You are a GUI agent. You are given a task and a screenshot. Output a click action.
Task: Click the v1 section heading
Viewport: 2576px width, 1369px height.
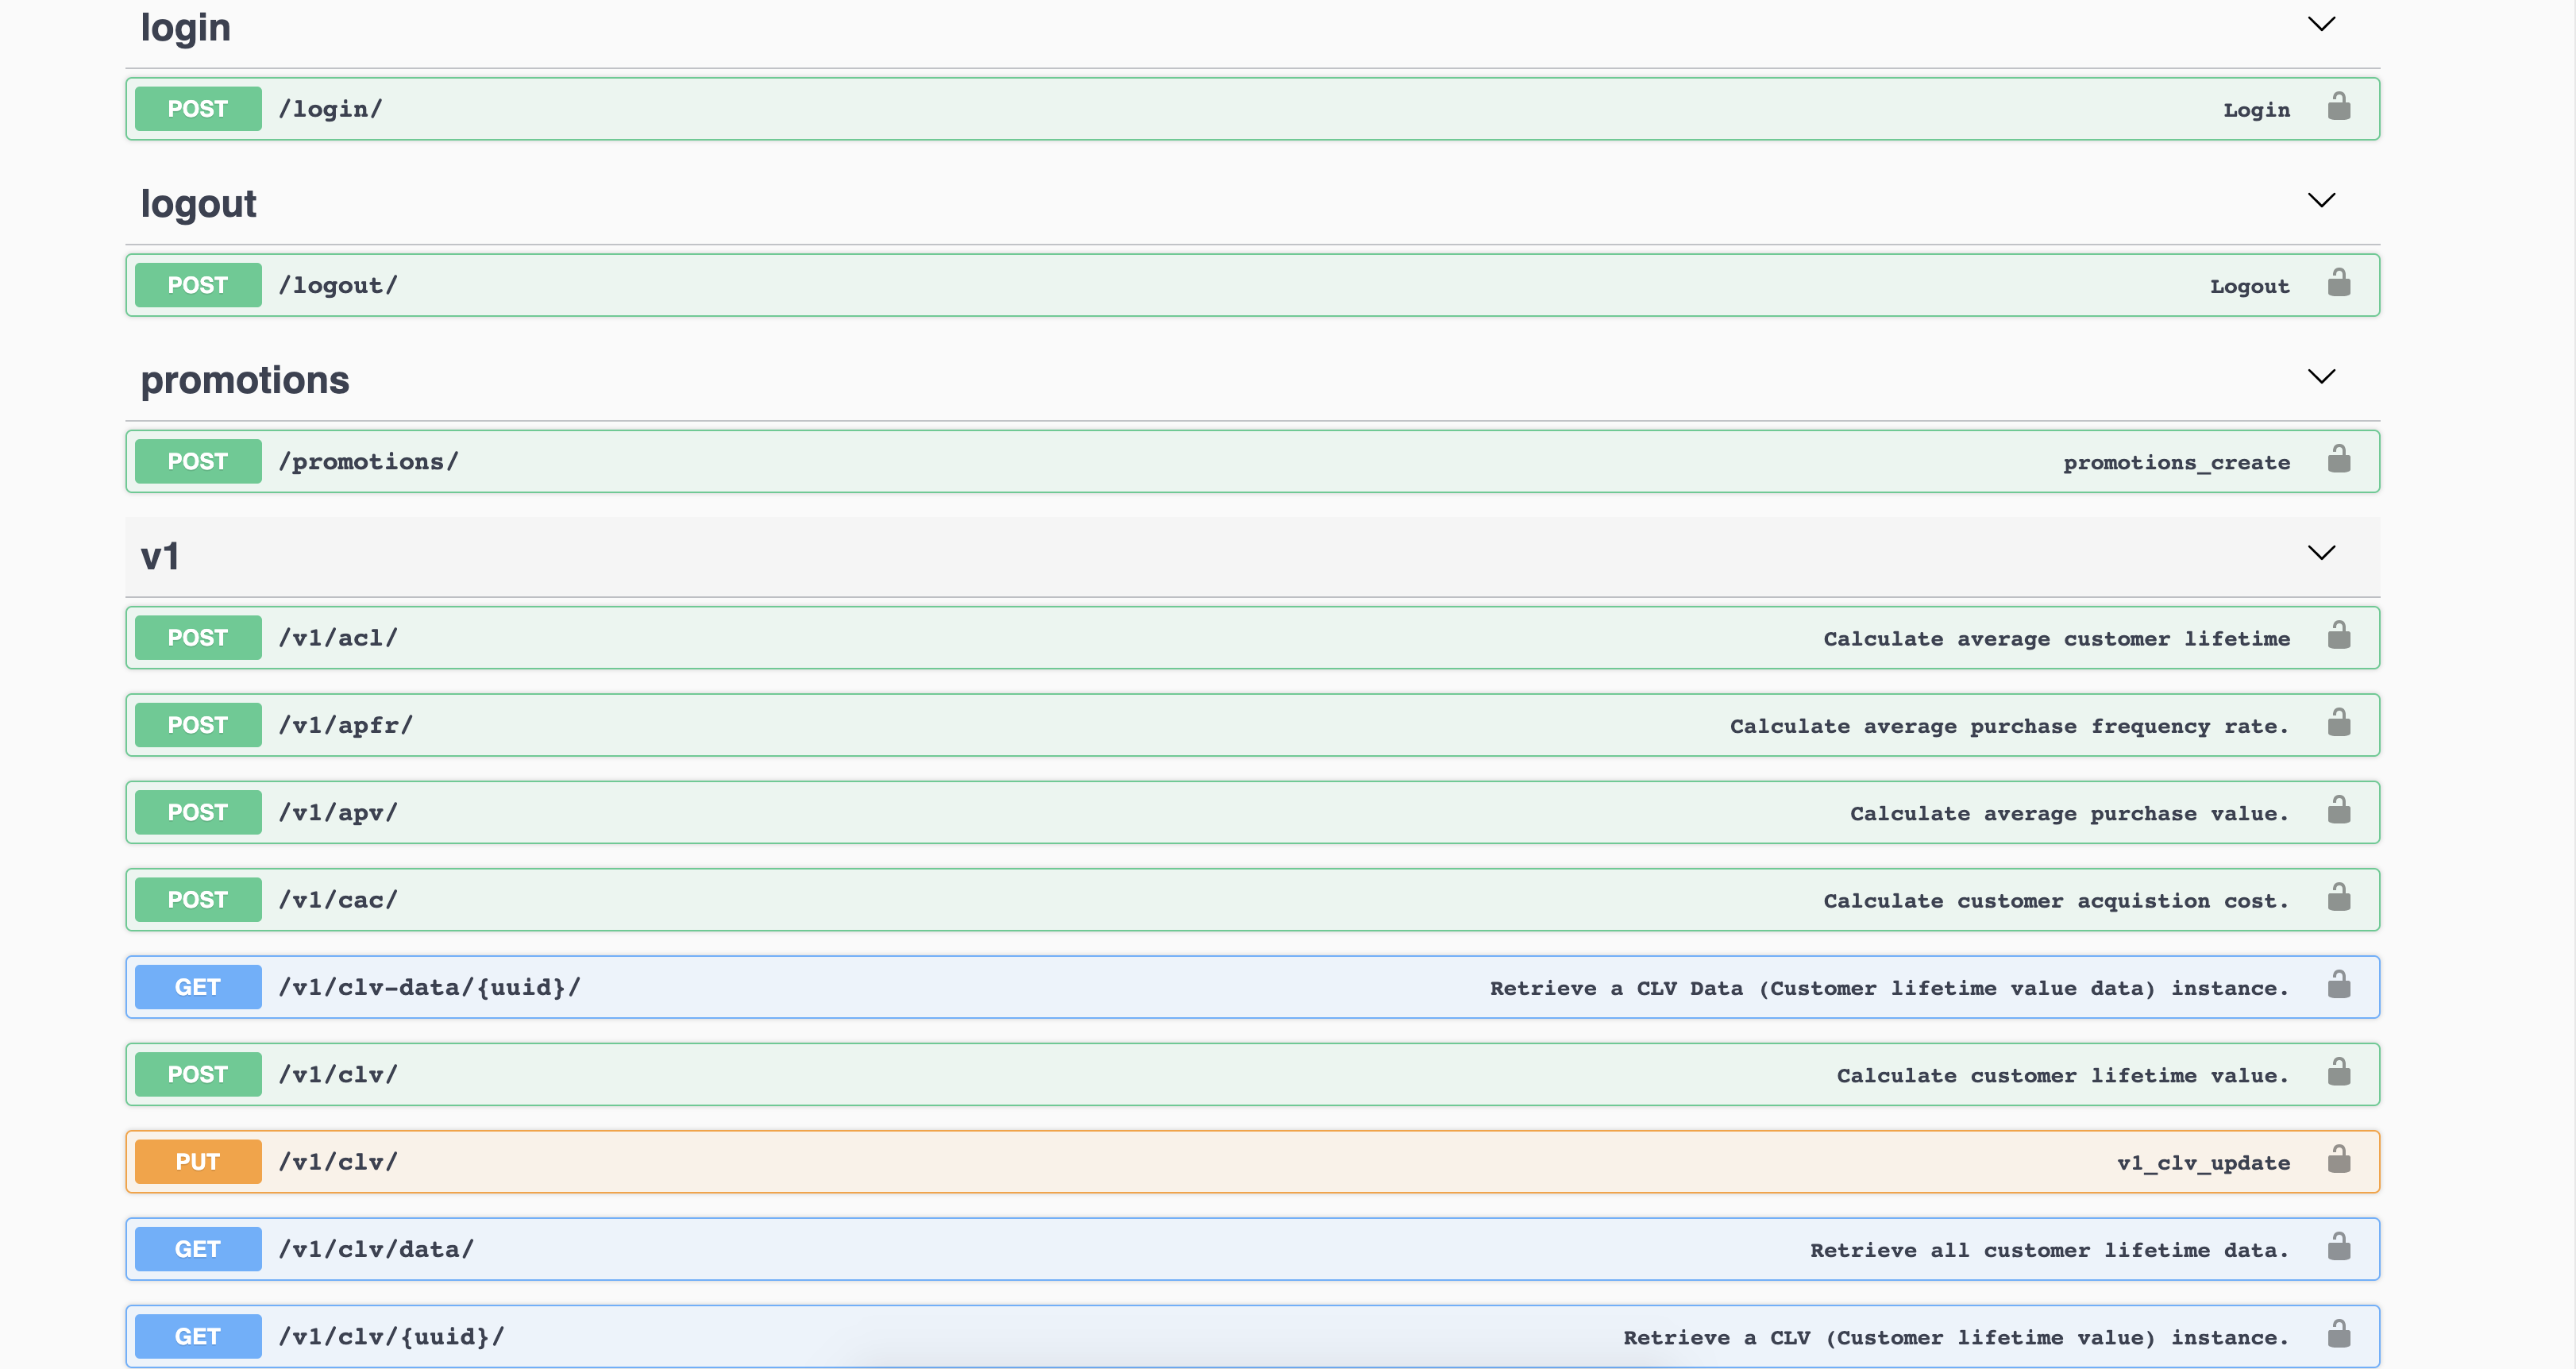point(159,557)
